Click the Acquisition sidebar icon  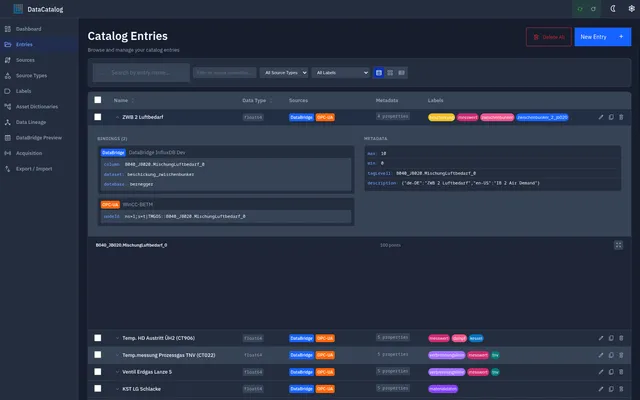click(x=7, y=153)
